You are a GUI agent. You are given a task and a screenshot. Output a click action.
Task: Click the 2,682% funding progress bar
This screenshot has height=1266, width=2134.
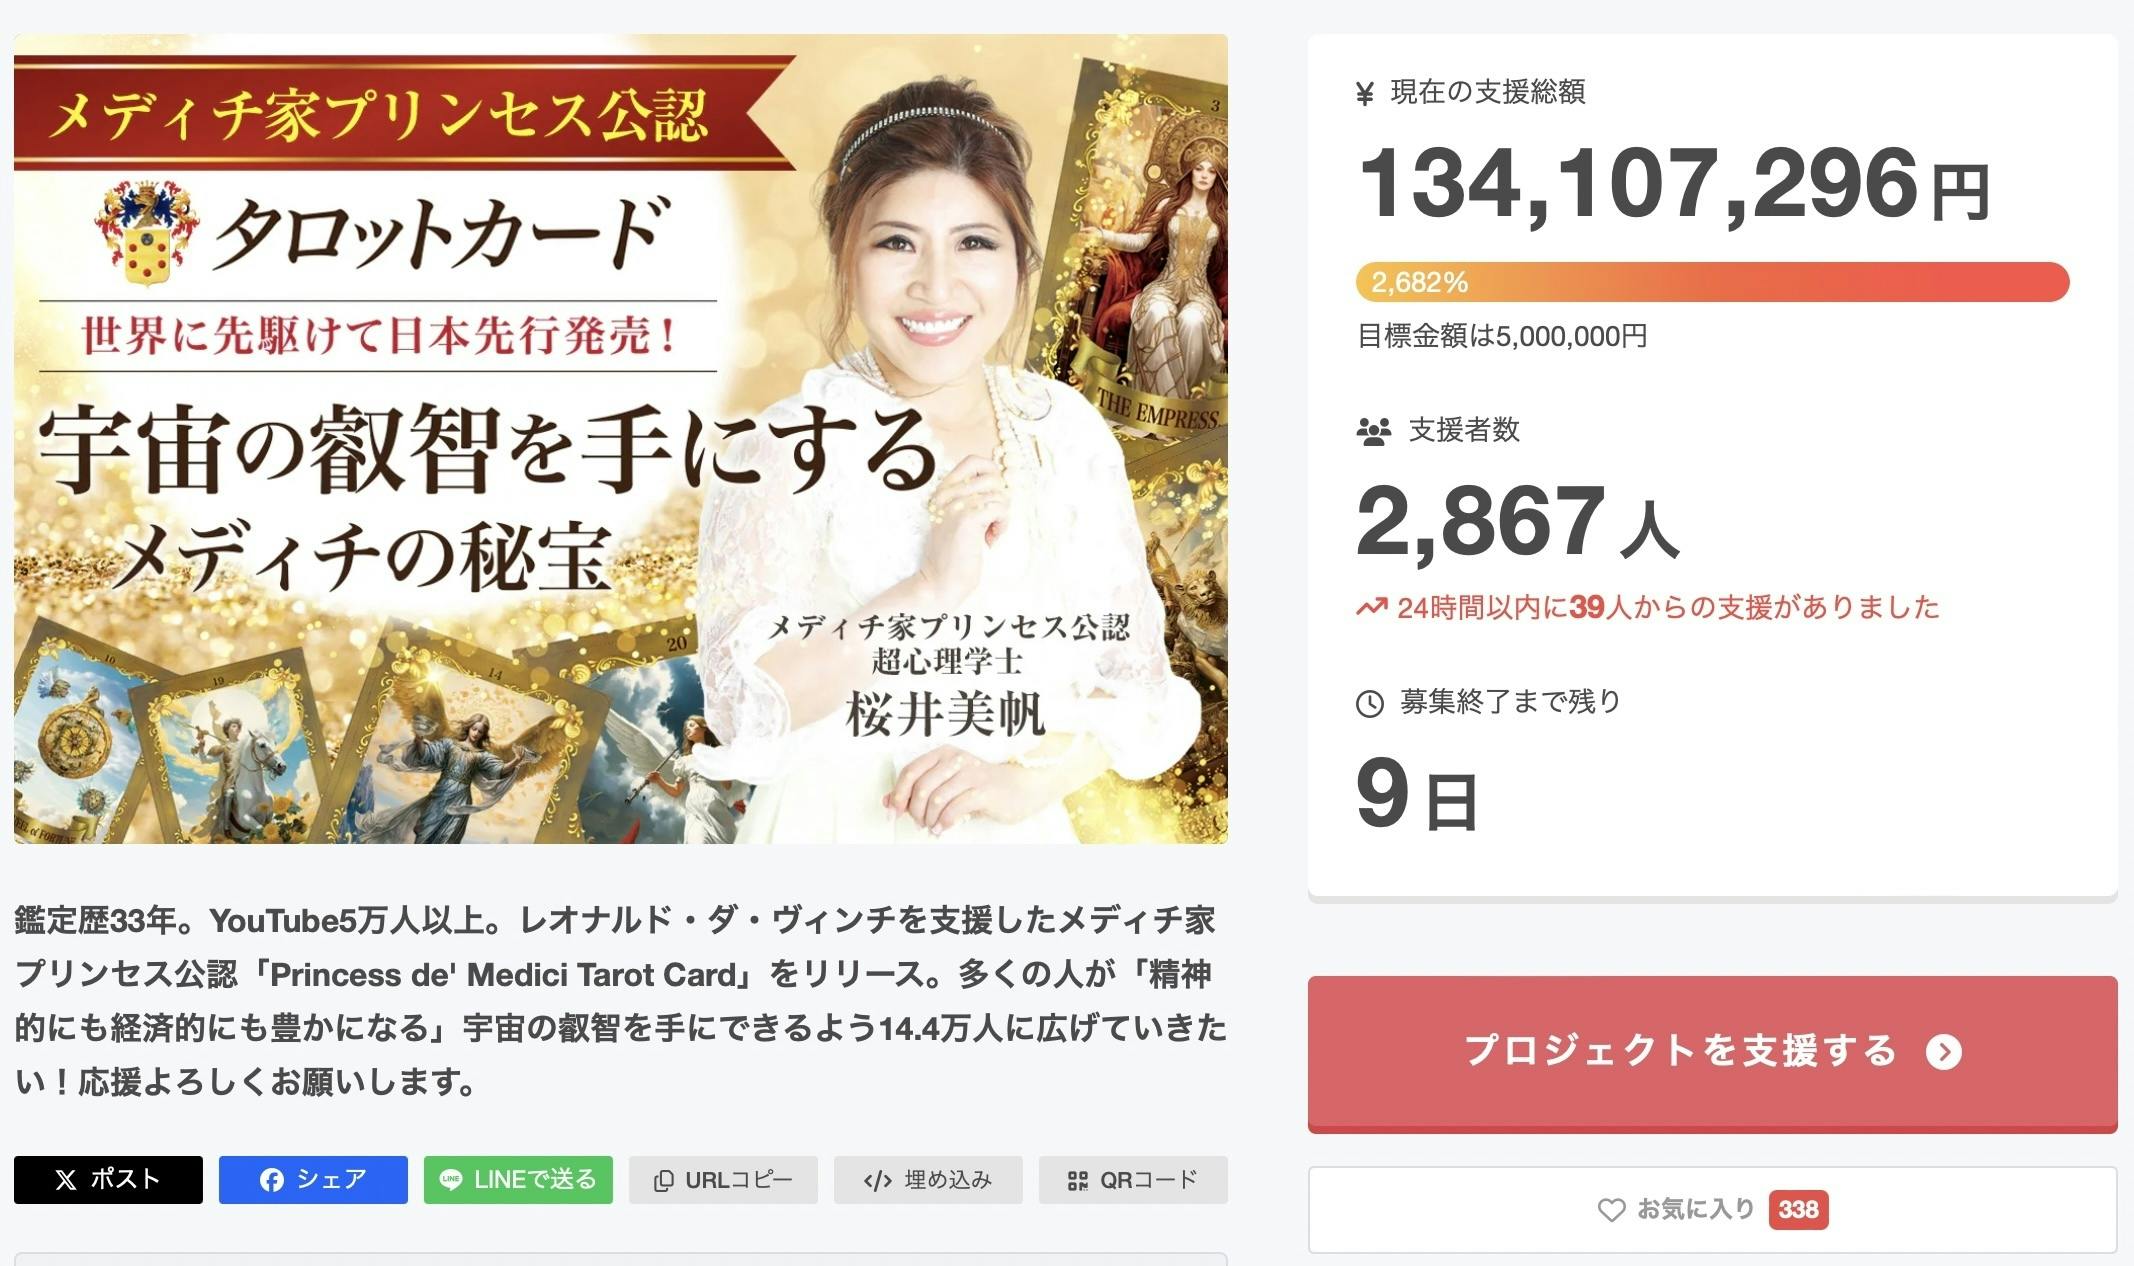[x=1712, y=282]
